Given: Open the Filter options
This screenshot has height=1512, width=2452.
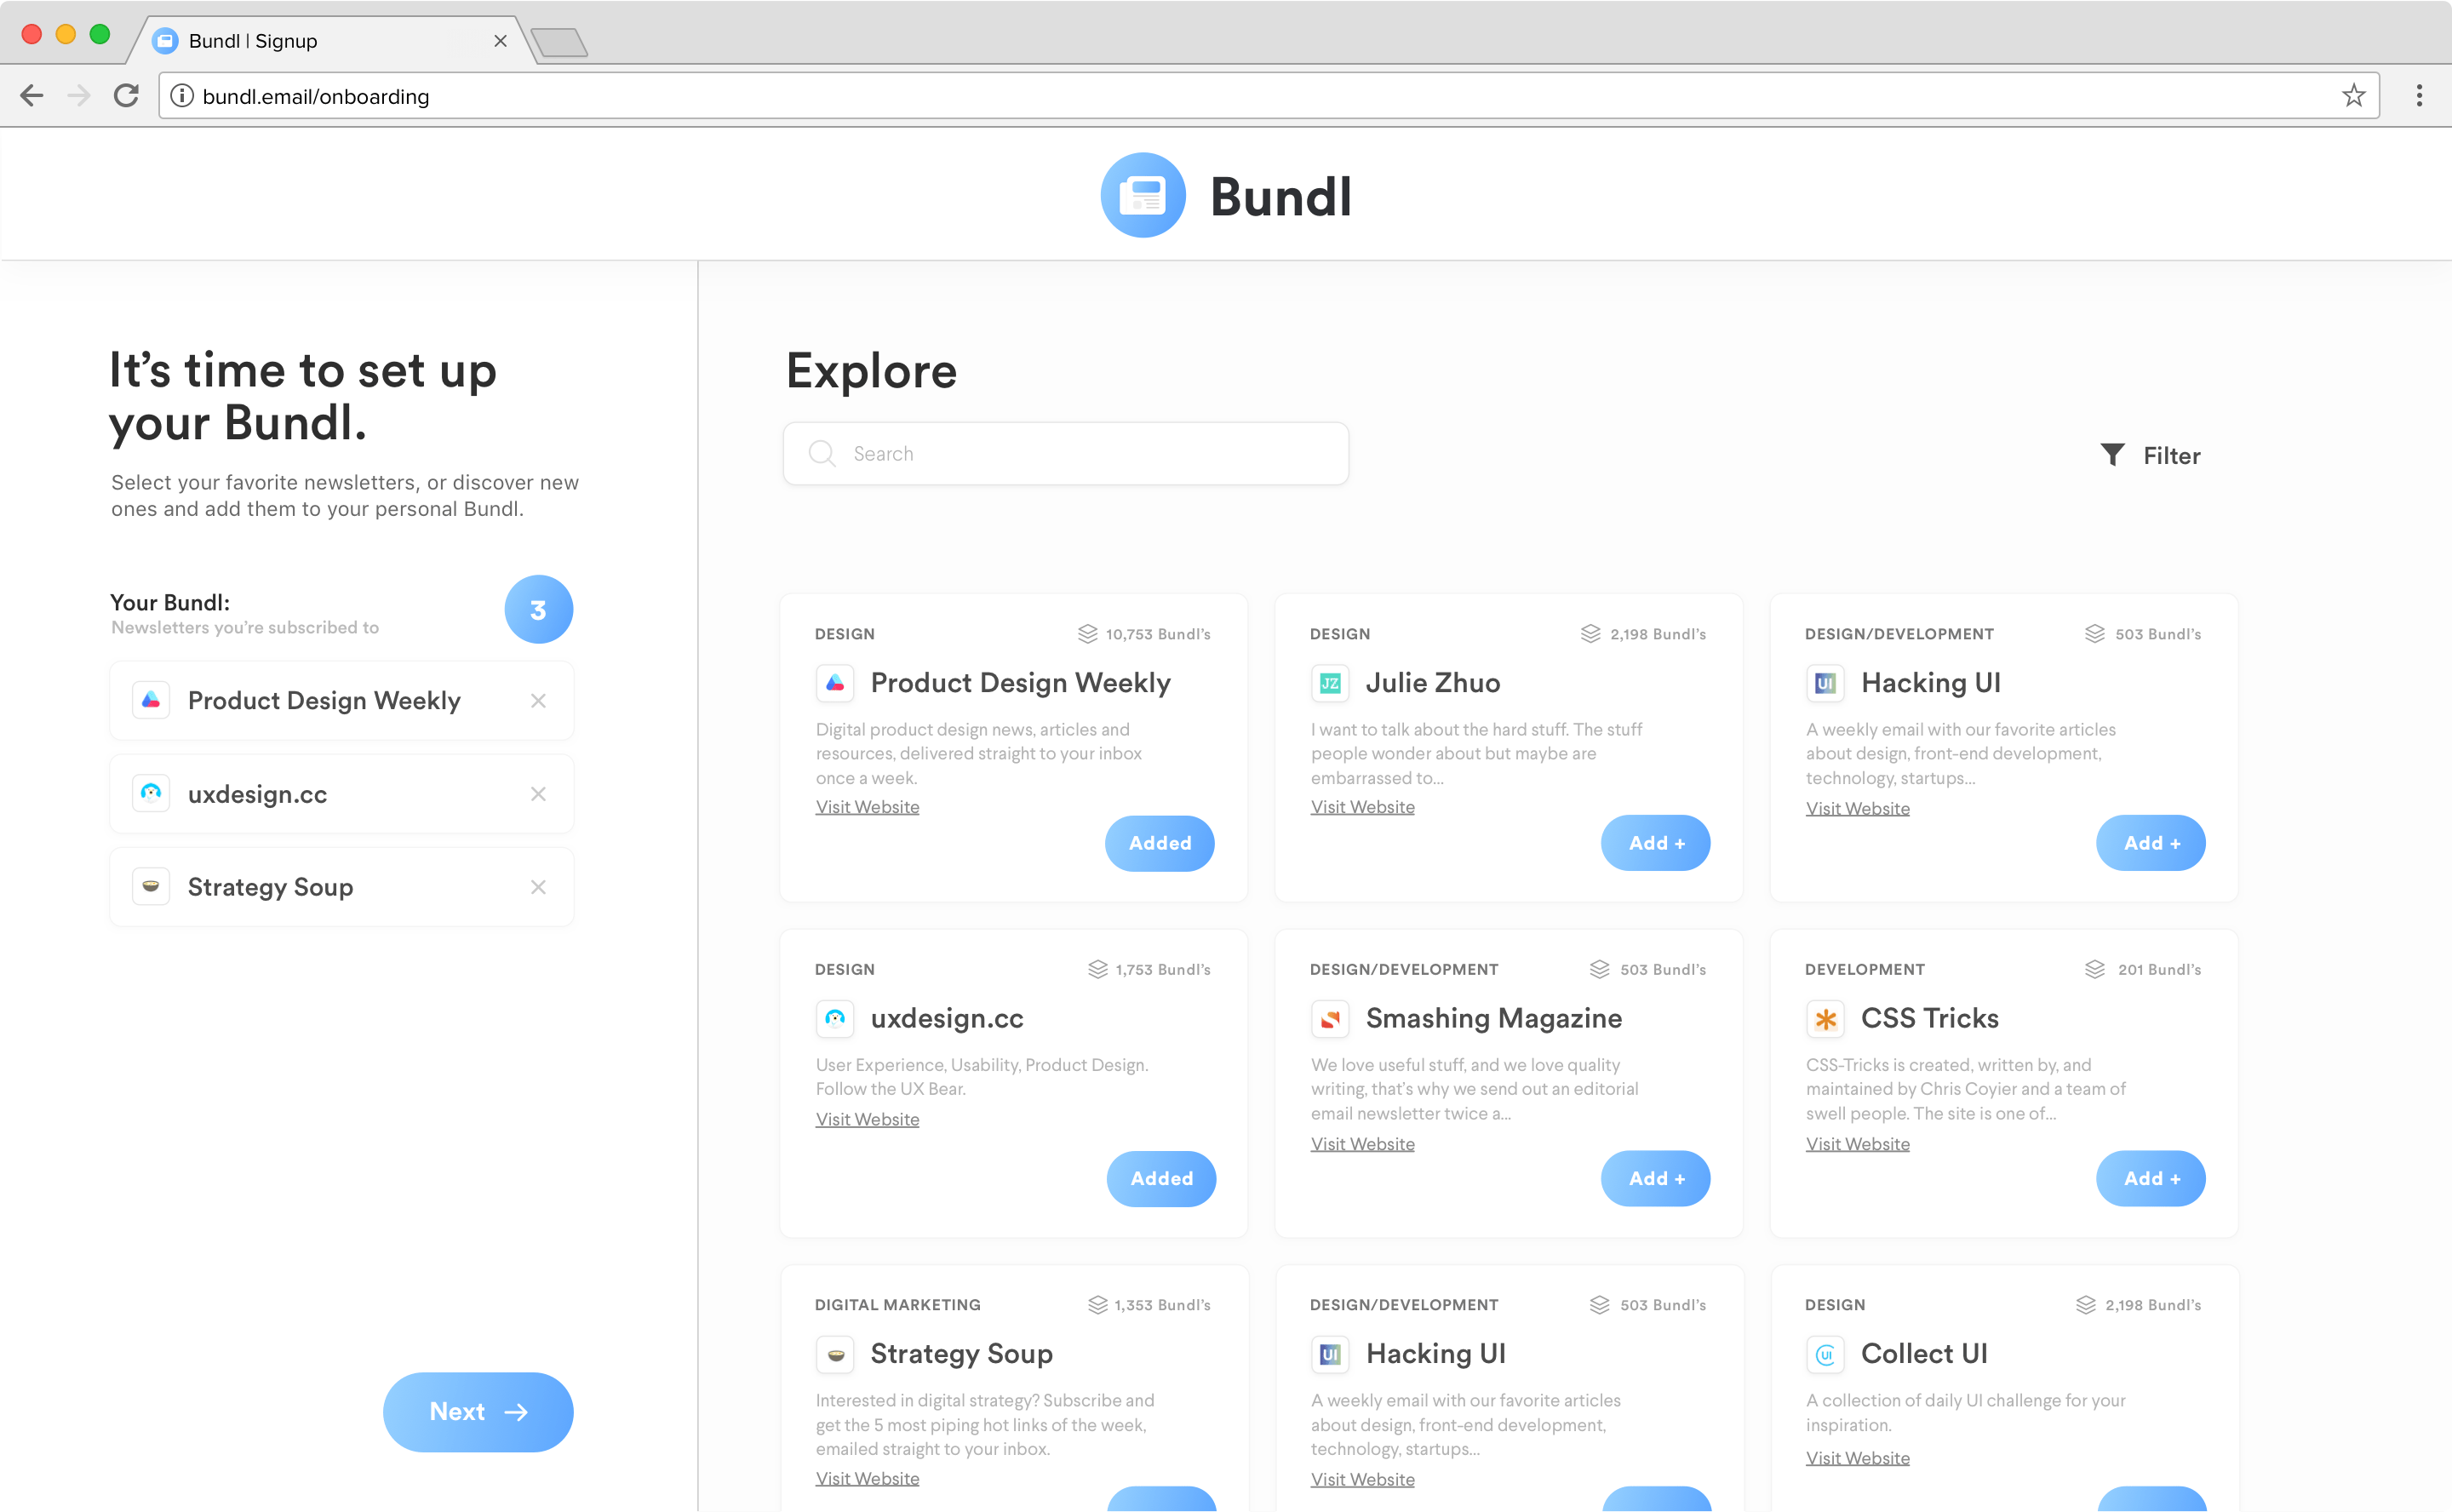Looking at the screenshot, I should pyautogui.click(x=2150, y=455).
